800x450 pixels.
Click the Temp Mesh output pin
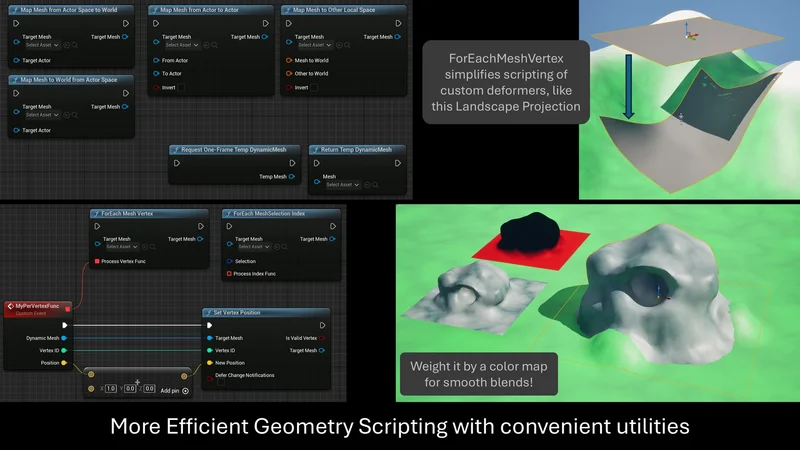[292, 177]
